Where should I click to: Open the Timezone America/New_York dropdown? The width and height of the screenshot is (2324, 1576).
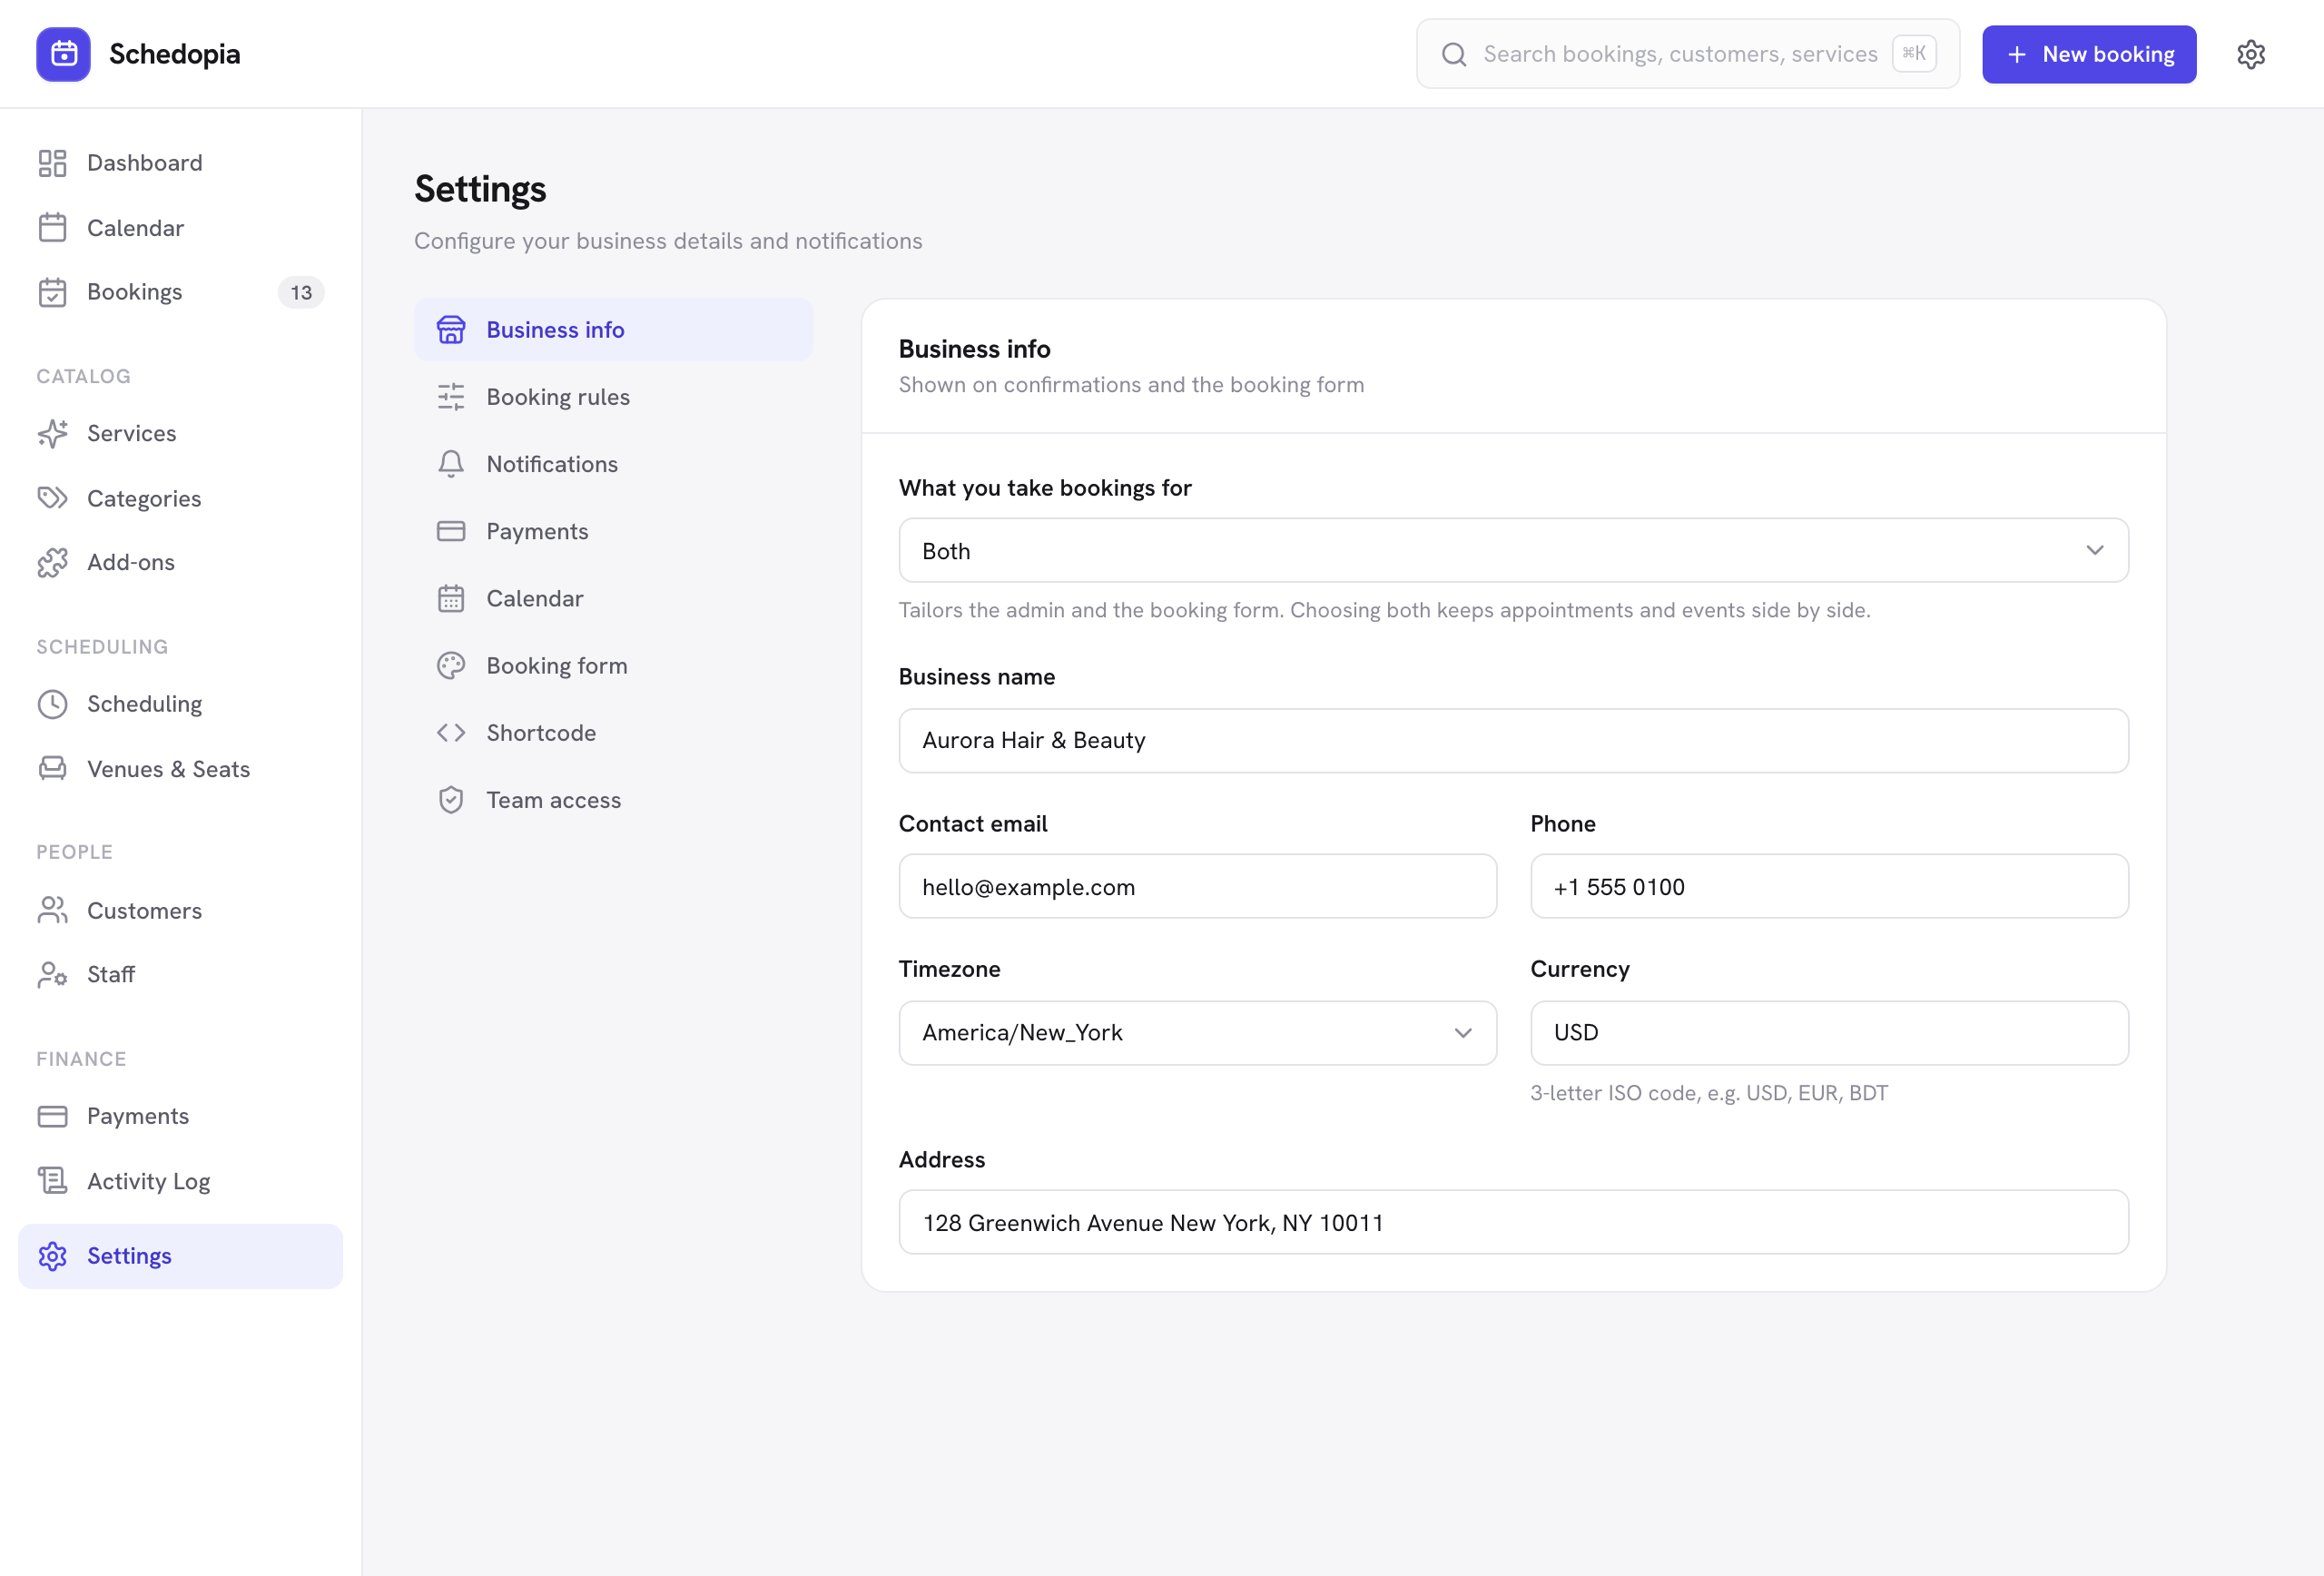coord(1197,1033)
